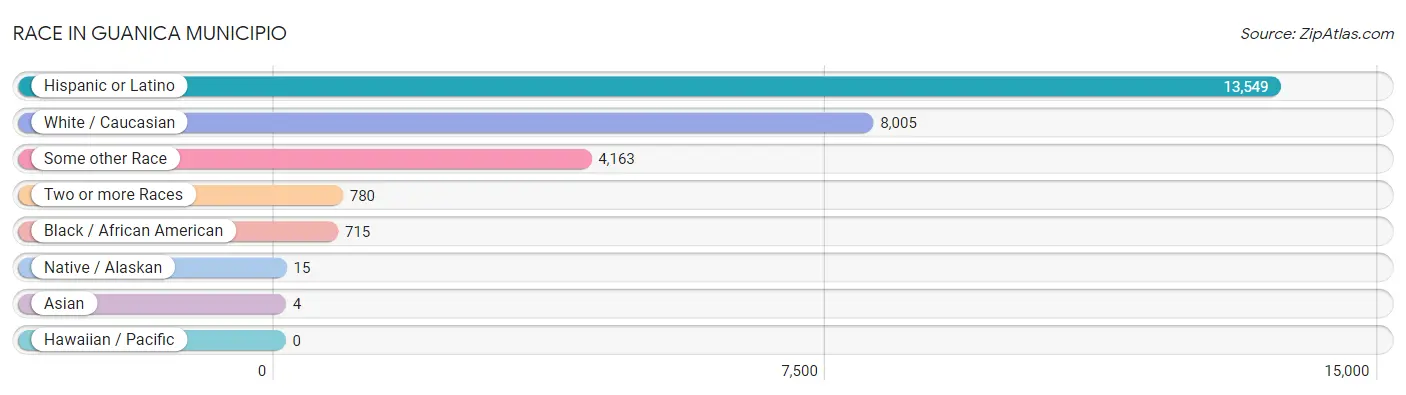
Task: Select the Some other Race label pill
Action: [x=106, y=158]
